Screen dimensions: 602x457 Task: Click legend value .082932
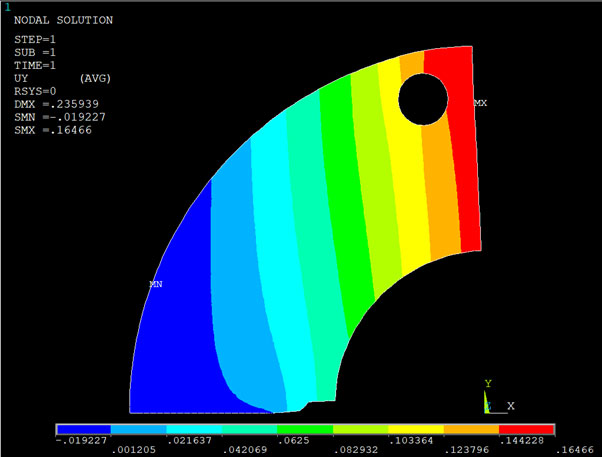pos(356,450)
